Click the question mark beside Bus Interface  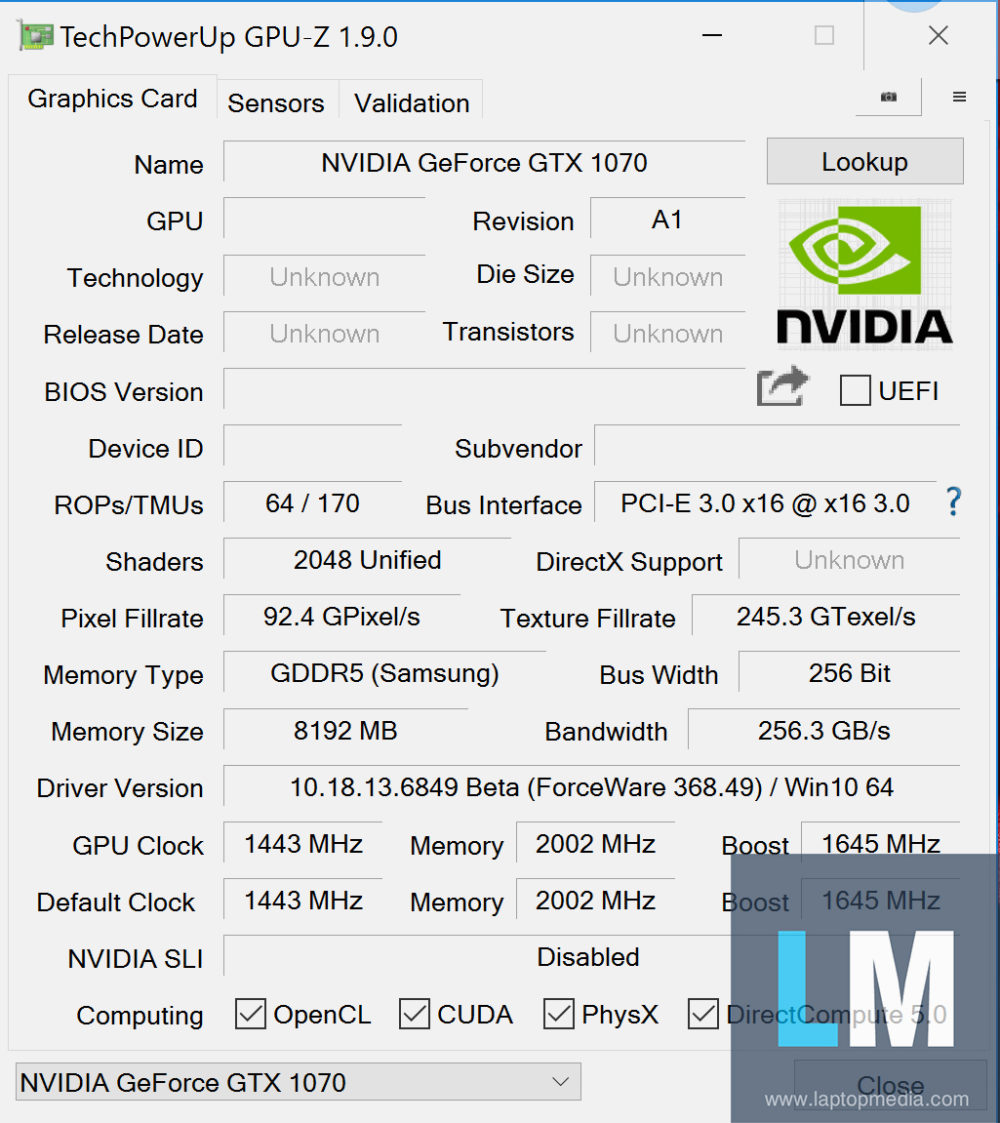(x=953, y=503)
